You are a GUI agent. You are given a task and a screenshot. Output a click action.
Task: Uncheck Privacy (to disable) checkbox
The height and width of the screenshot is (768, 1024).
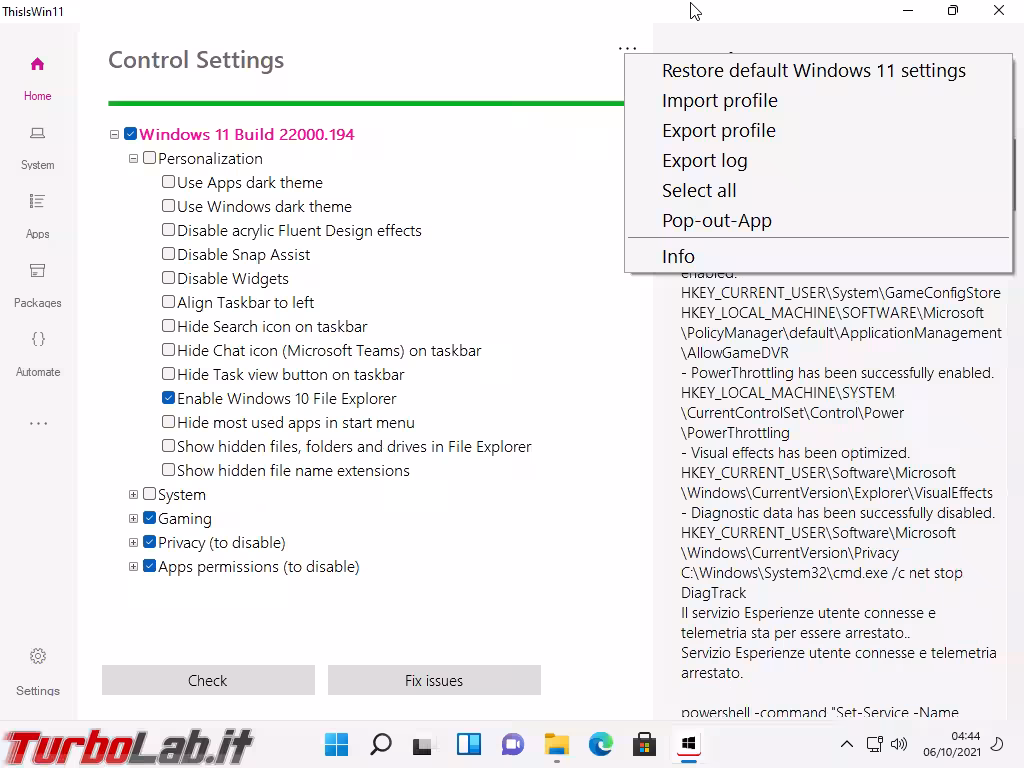(x=150, y=542)
